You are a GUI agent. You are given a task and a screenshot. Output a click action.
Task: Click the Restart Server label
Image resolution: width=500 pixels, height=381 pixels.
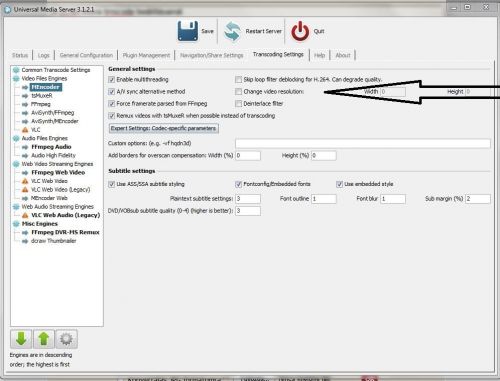point(264,31)
